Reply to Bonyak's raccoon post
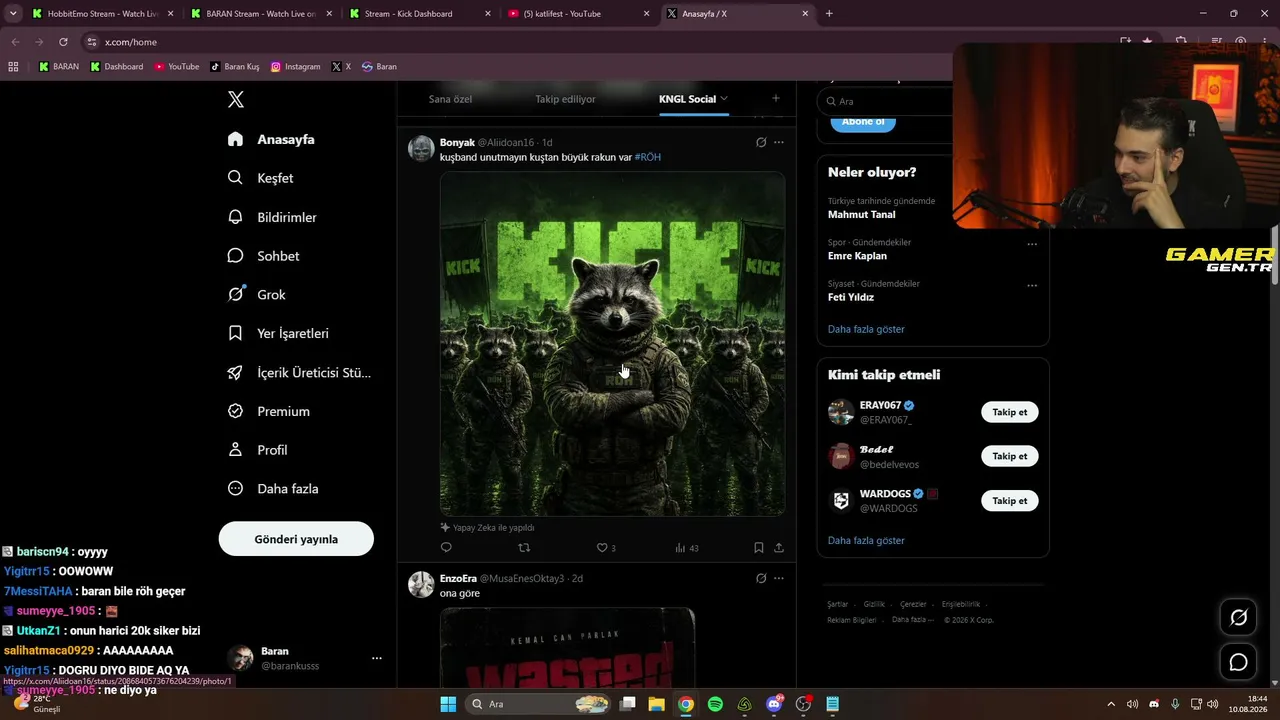1280x720 pixels. 446,547
